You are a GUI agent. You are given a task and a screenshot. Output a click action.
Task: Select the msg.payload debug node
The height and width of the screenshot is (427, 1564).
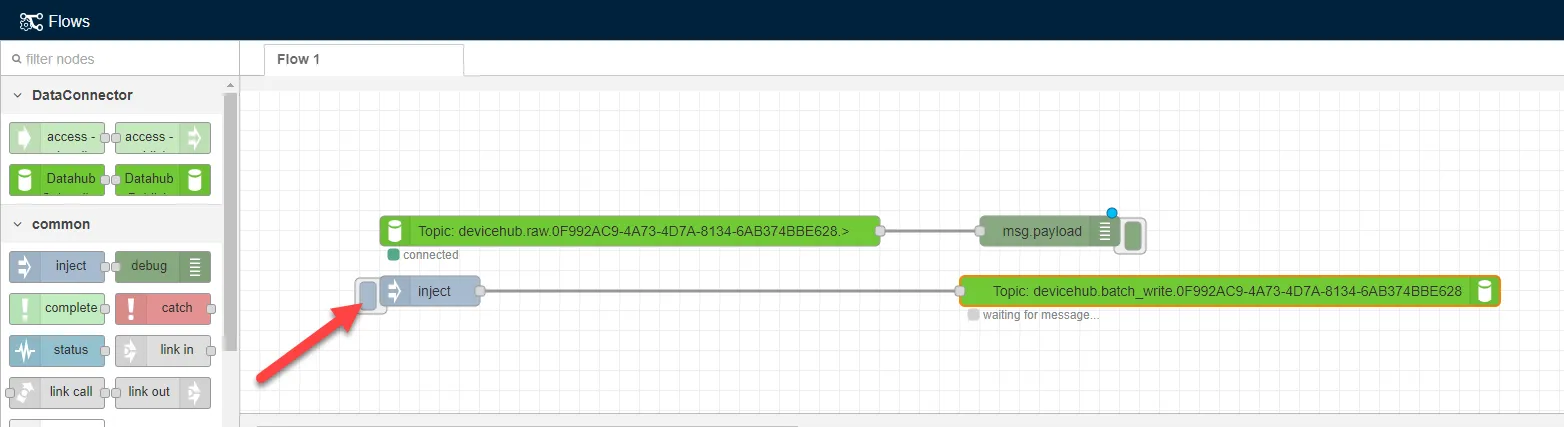pos(1049,231)
